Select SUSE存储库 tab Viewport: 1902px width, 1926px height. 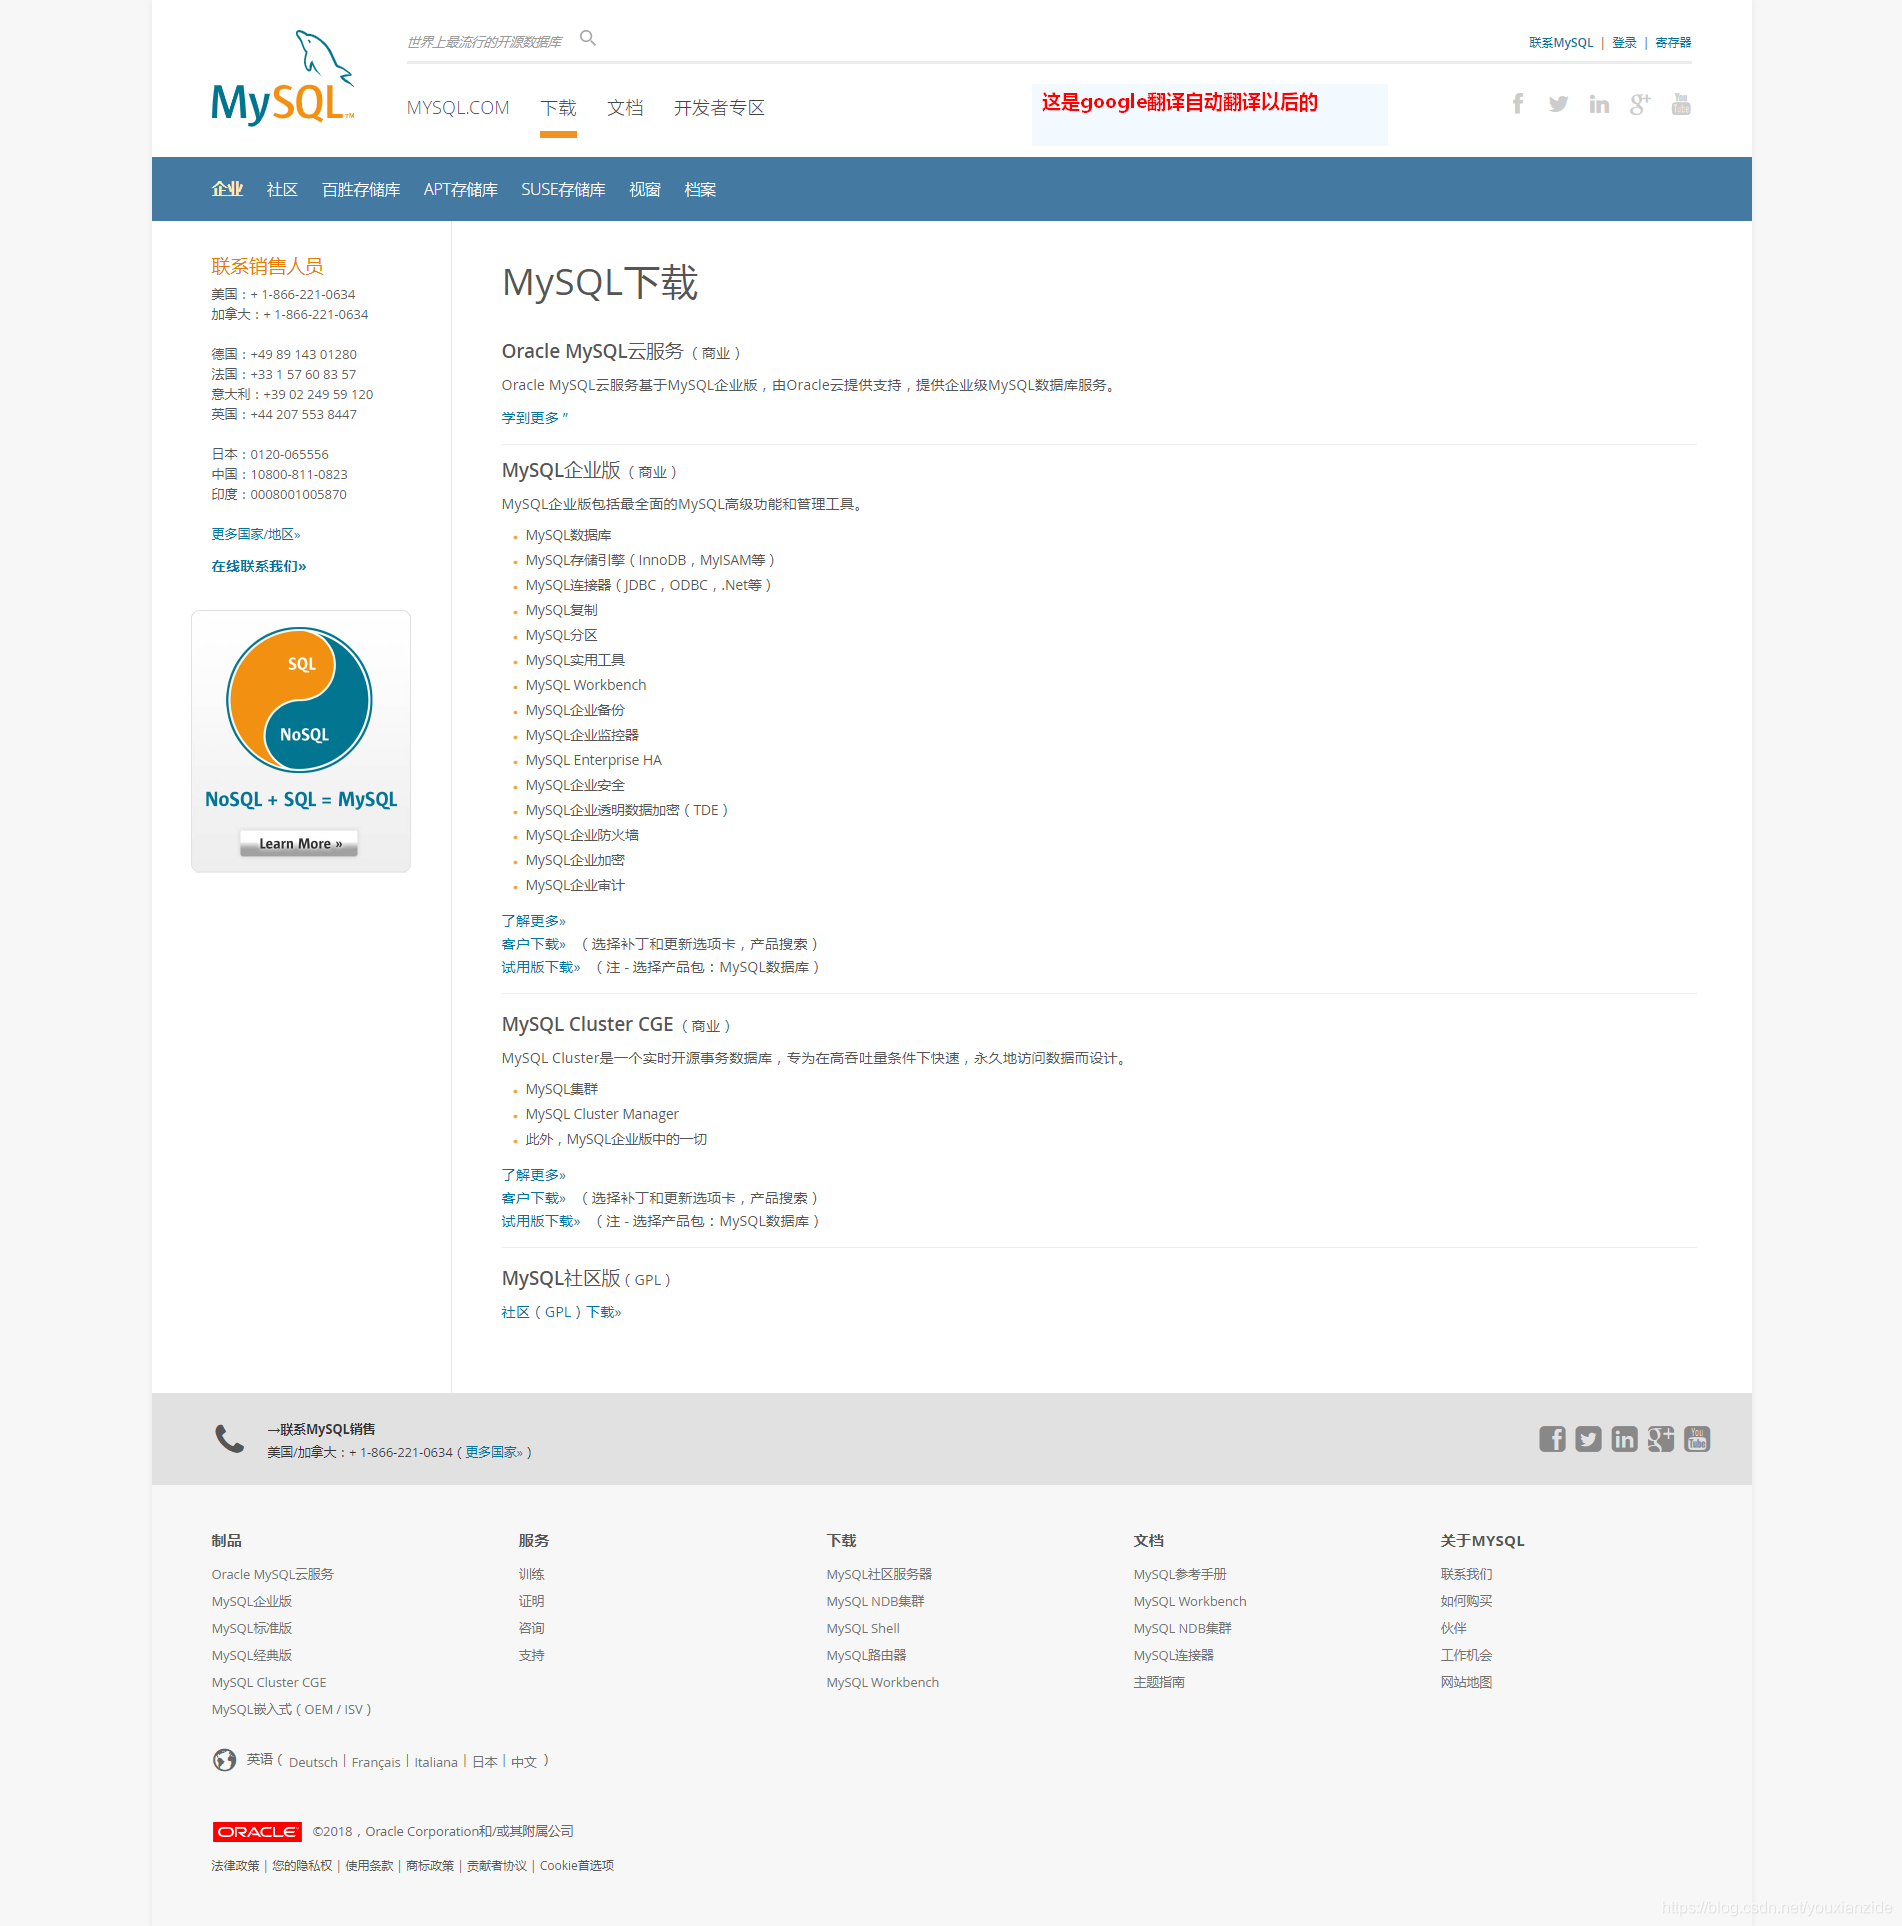[563, 189]
